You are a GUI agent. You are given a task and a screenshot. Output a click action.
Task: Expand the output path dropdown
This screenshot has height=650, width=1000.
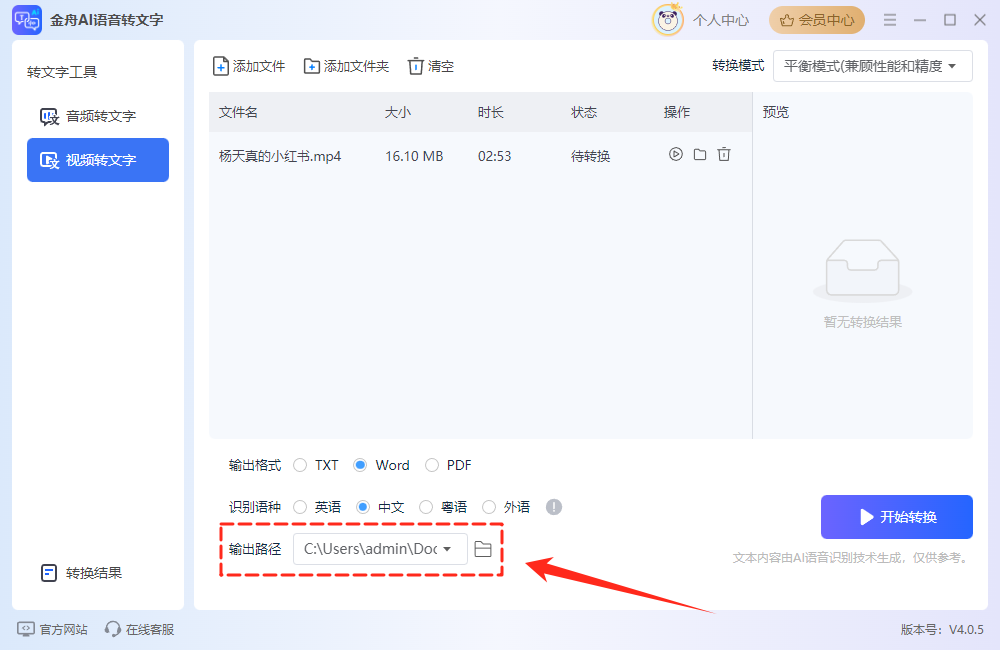tap(380, 549)
